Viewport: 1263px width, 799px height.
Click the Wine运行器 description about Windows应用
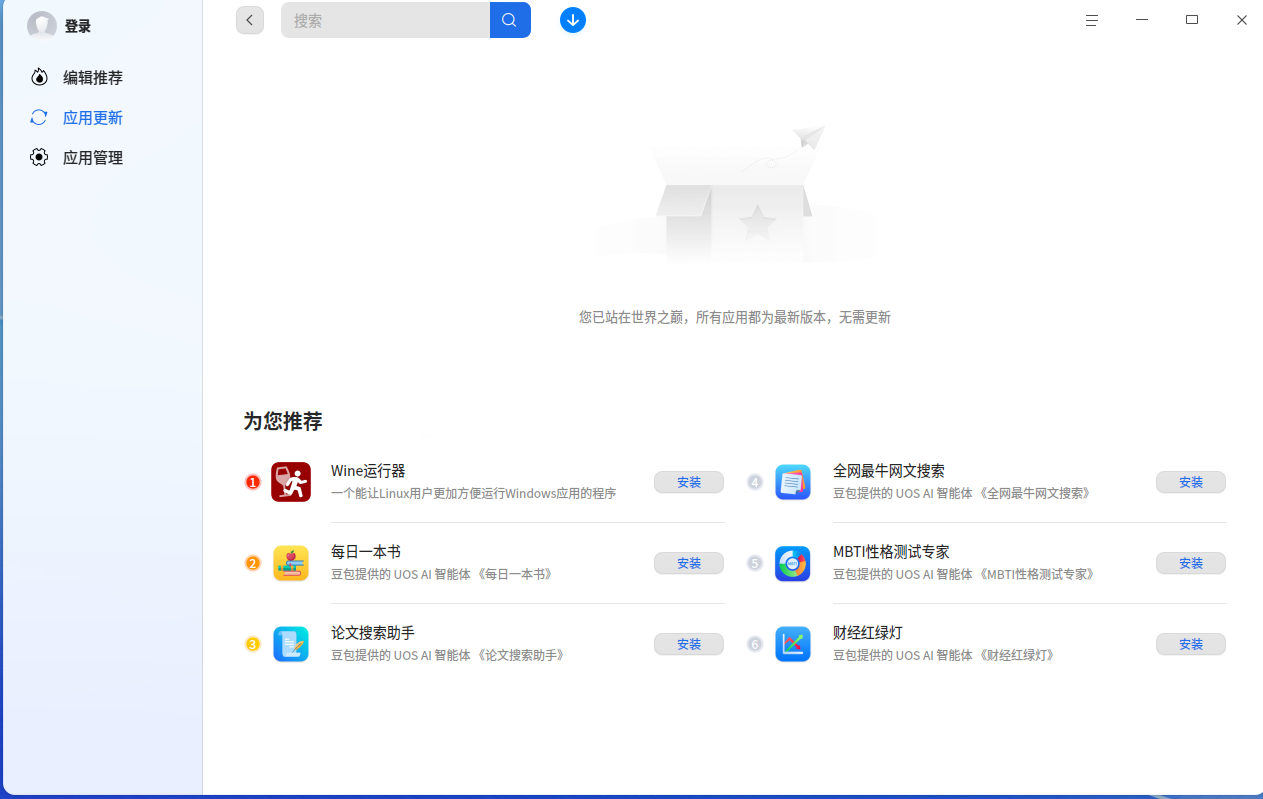[473, 493]
